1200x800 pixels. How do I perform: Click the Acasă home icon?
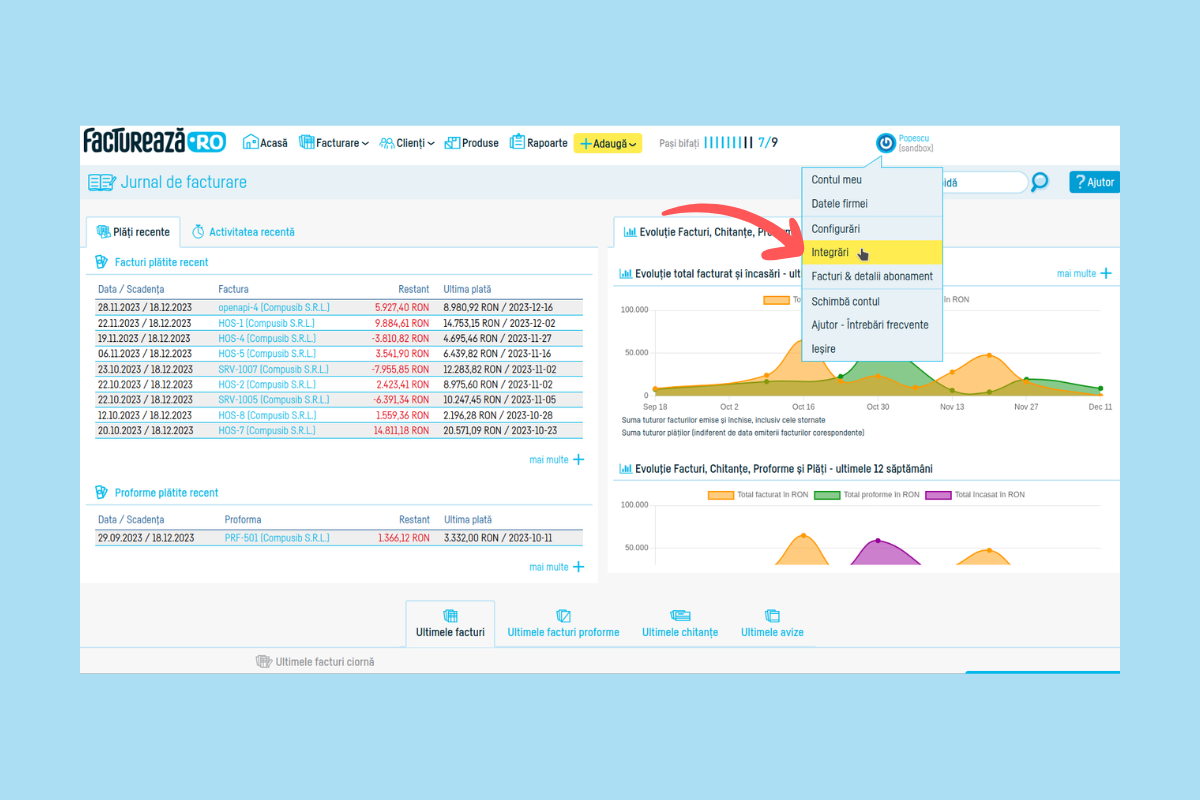pos(251,143)
